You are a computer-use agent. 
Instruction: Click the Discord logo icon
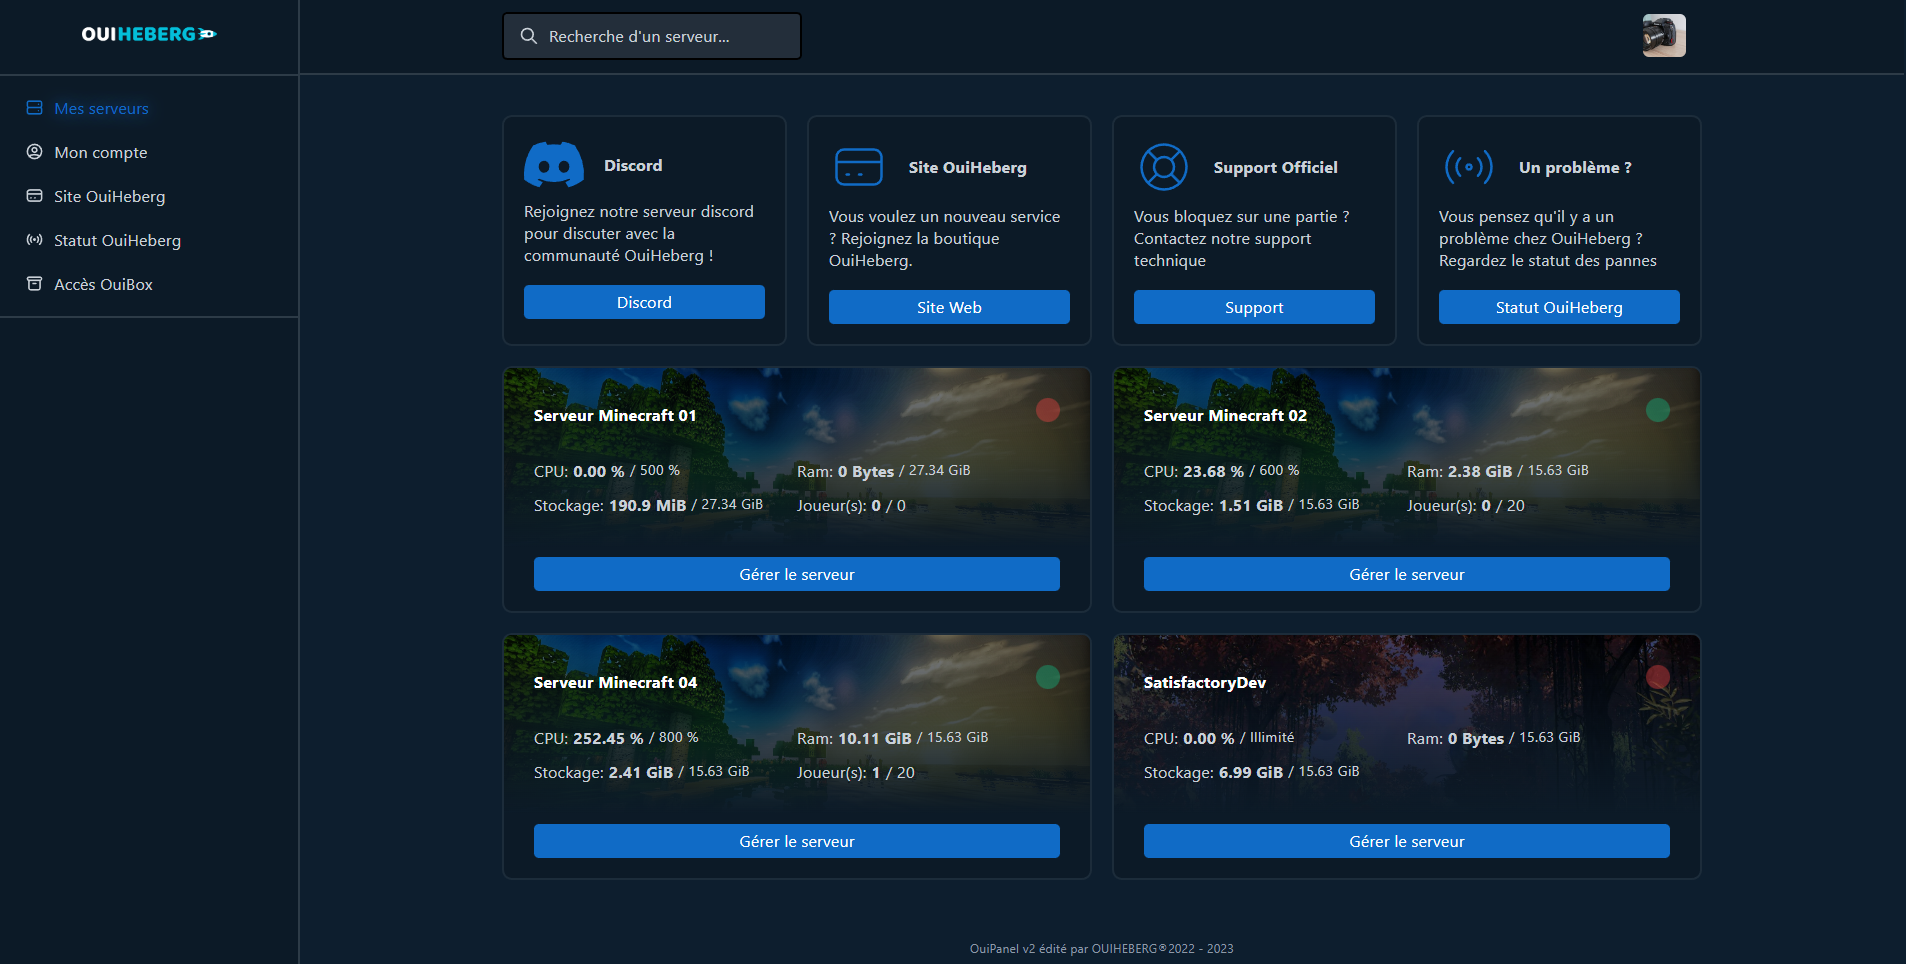coord(554,165)
